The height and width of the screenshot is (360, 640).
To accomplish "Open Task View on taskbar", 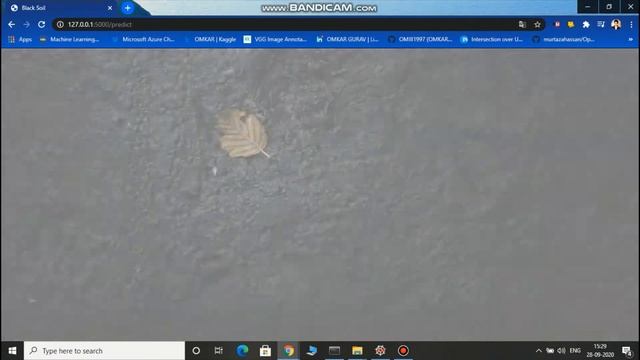I will 219,351.
